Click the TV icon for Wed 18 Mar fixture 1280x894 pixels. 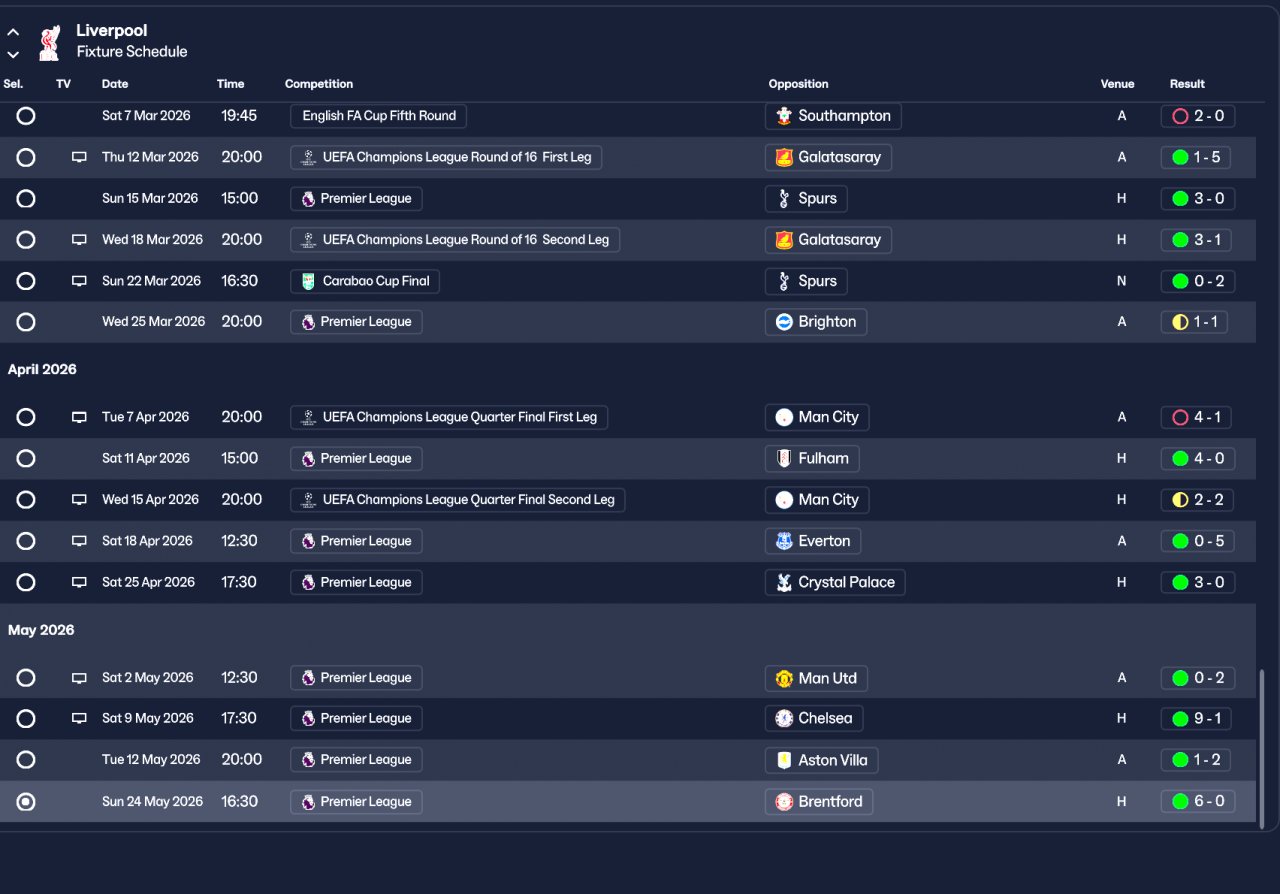click(79, 240)
